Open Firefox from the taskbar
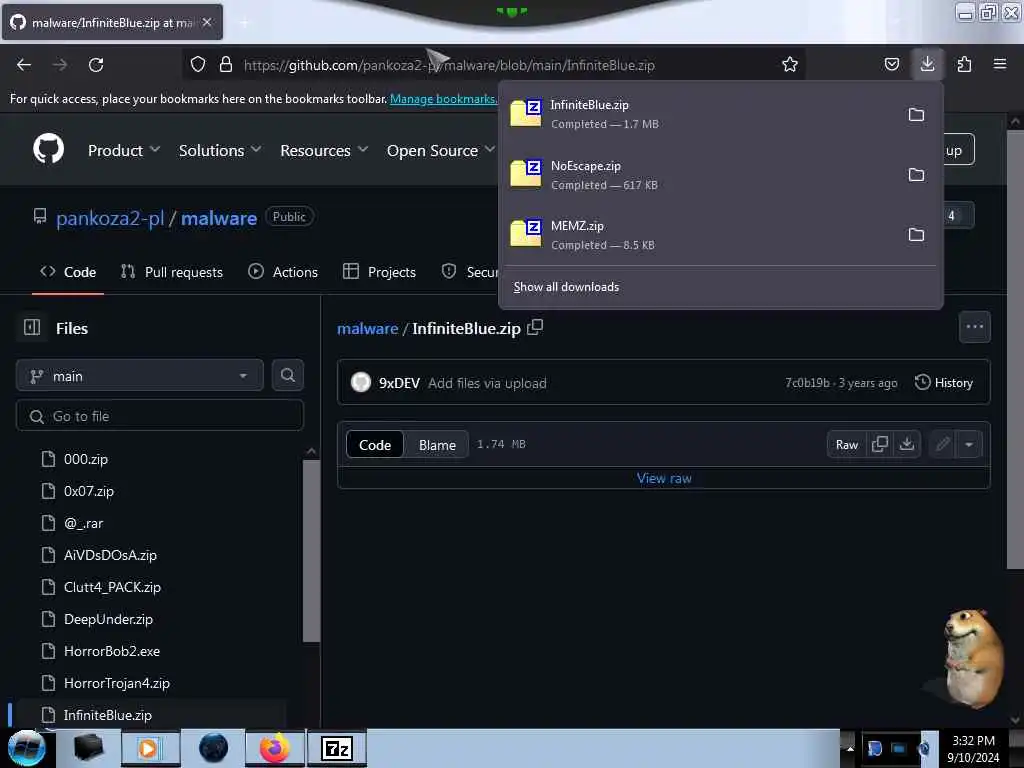 [x=274, y=748]
